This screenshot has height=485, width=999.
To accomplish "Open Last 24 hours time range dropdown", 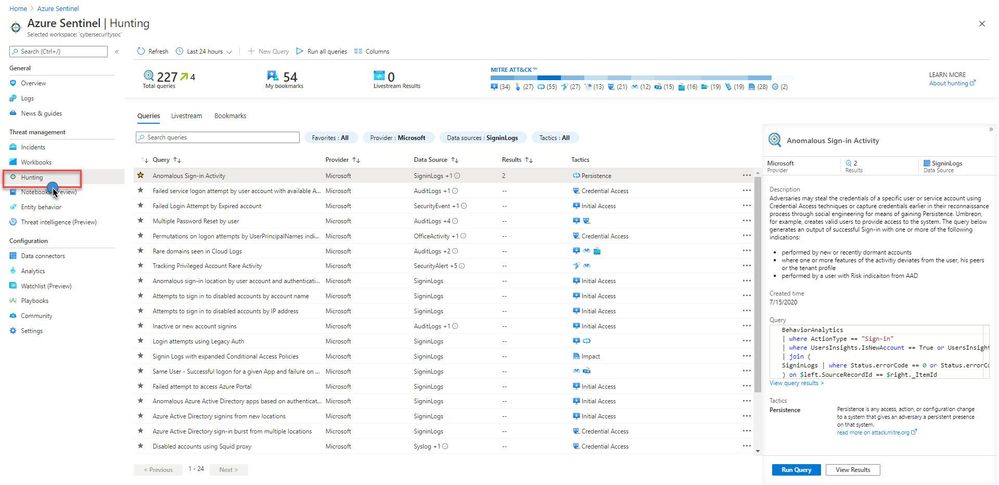I will [x=204, y=52].
